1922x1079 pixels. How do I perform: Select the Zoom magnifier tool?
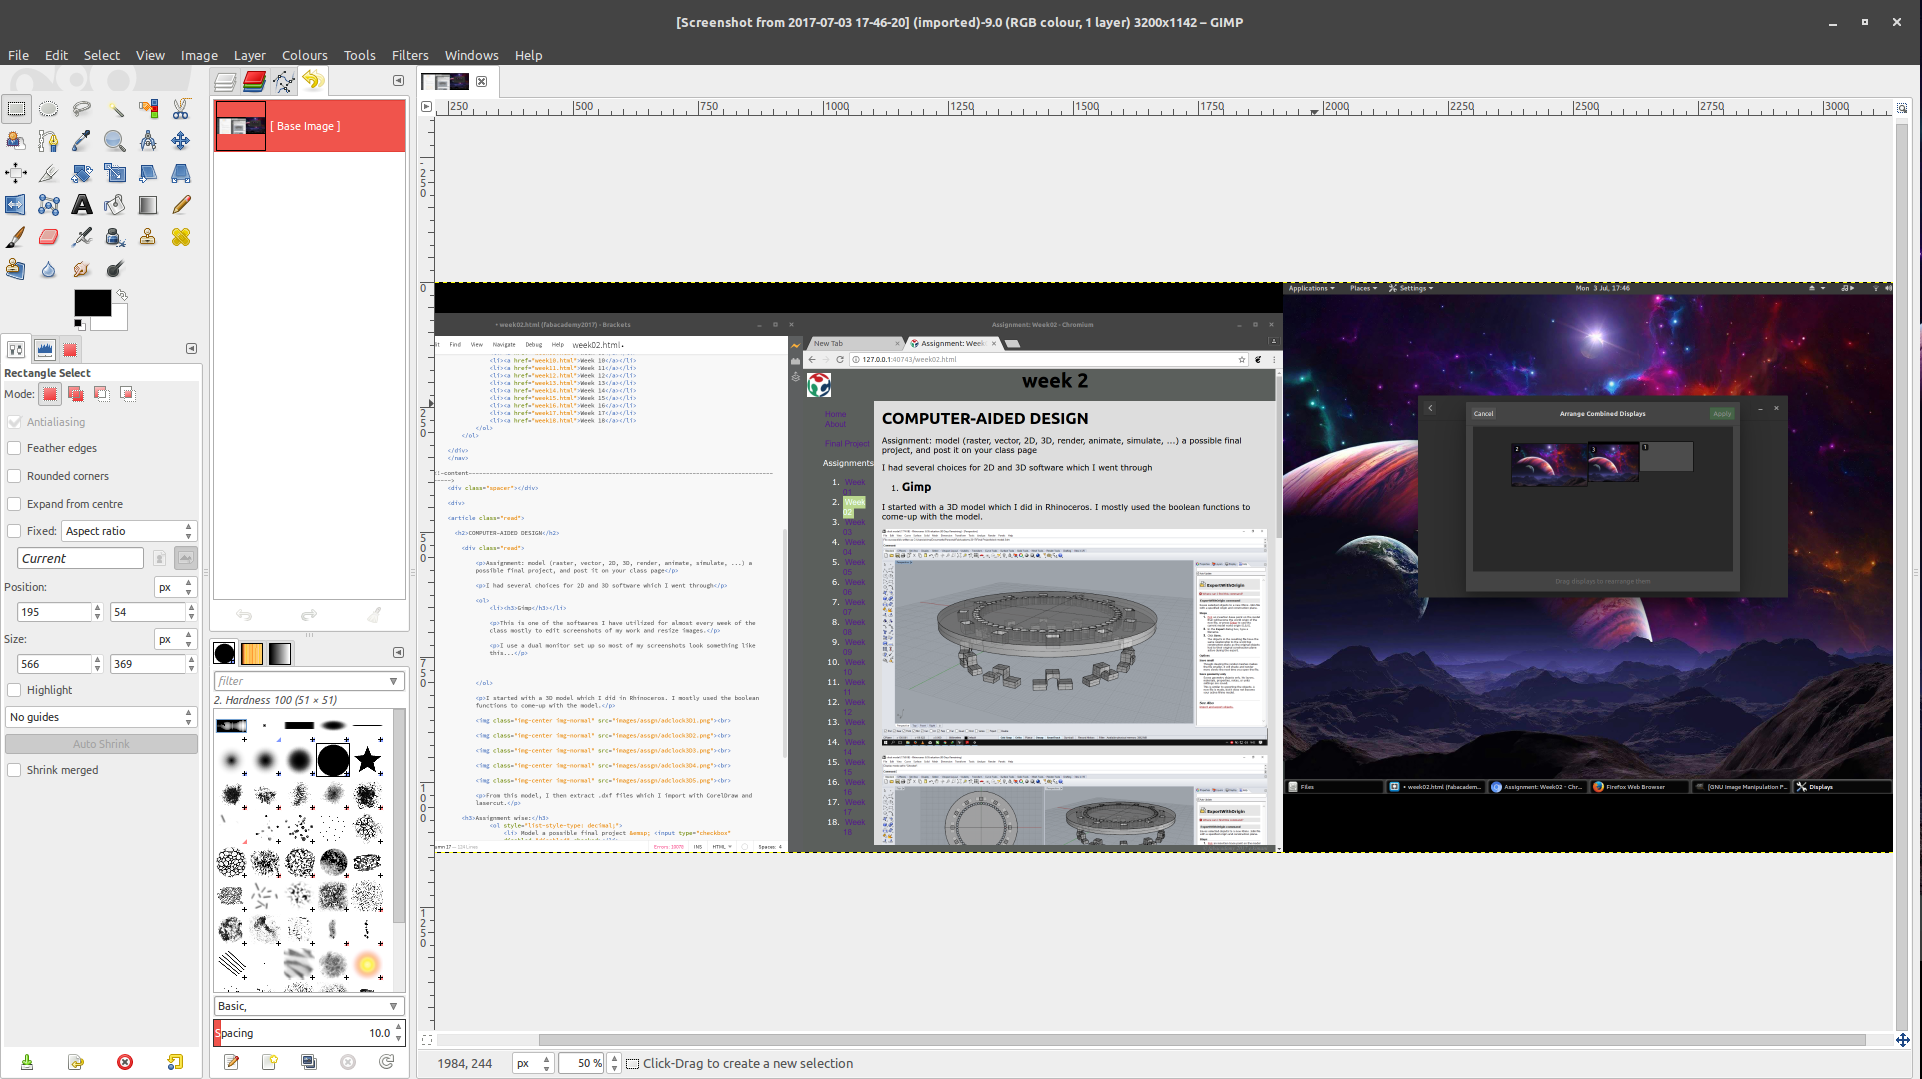115,141
